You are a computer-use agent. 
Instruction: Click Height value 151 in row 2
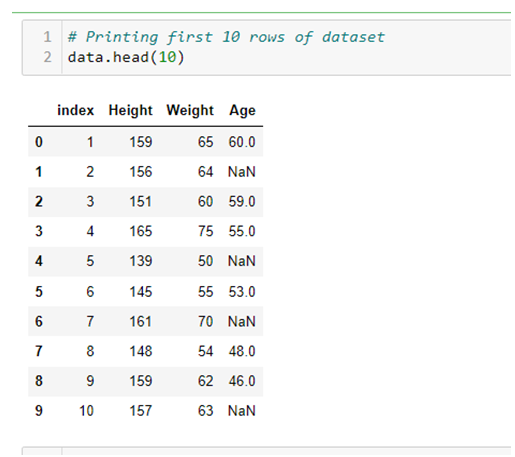tap(141, 202)
